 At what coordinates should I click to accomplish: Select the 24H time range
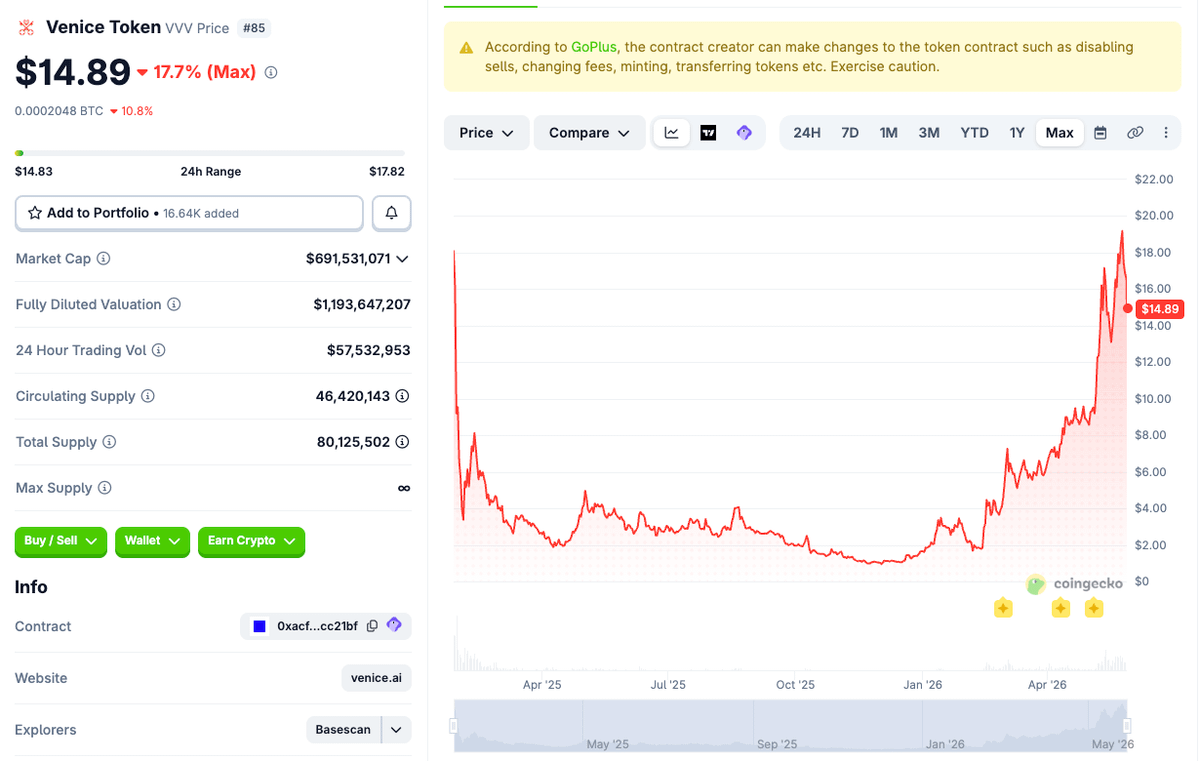coord(807,133)
